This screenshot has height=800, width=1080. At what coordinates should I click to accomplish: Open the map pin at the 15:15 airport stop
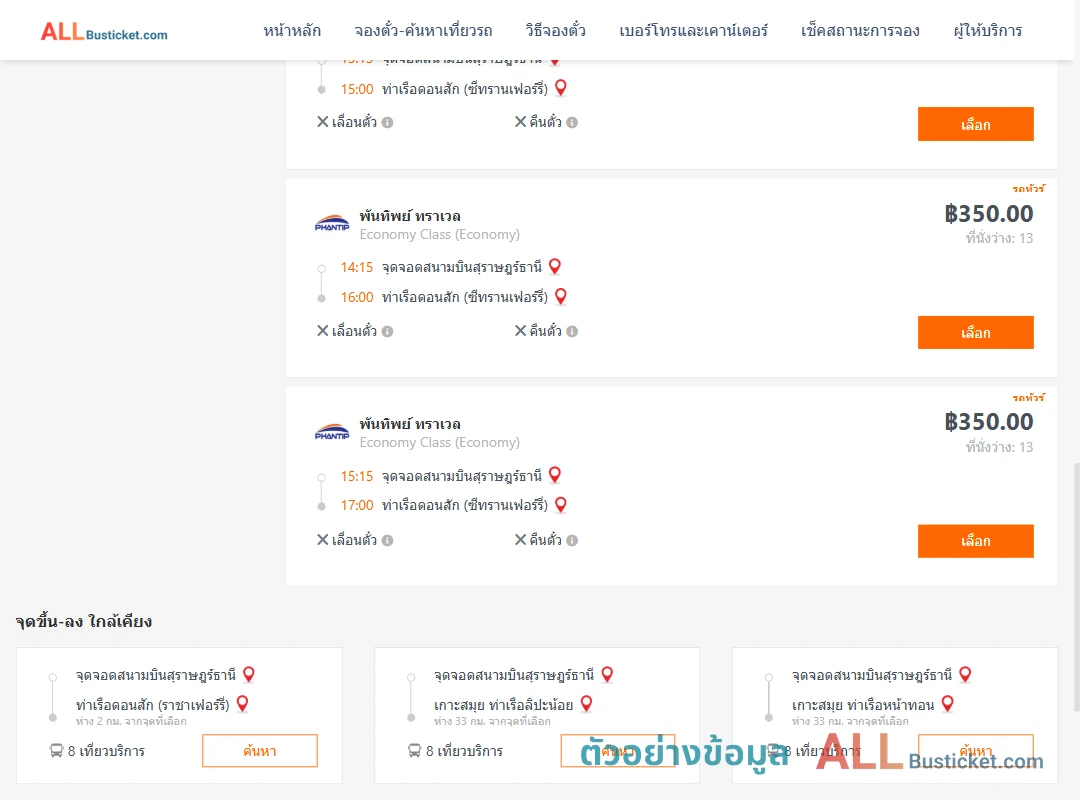[554, 475]
